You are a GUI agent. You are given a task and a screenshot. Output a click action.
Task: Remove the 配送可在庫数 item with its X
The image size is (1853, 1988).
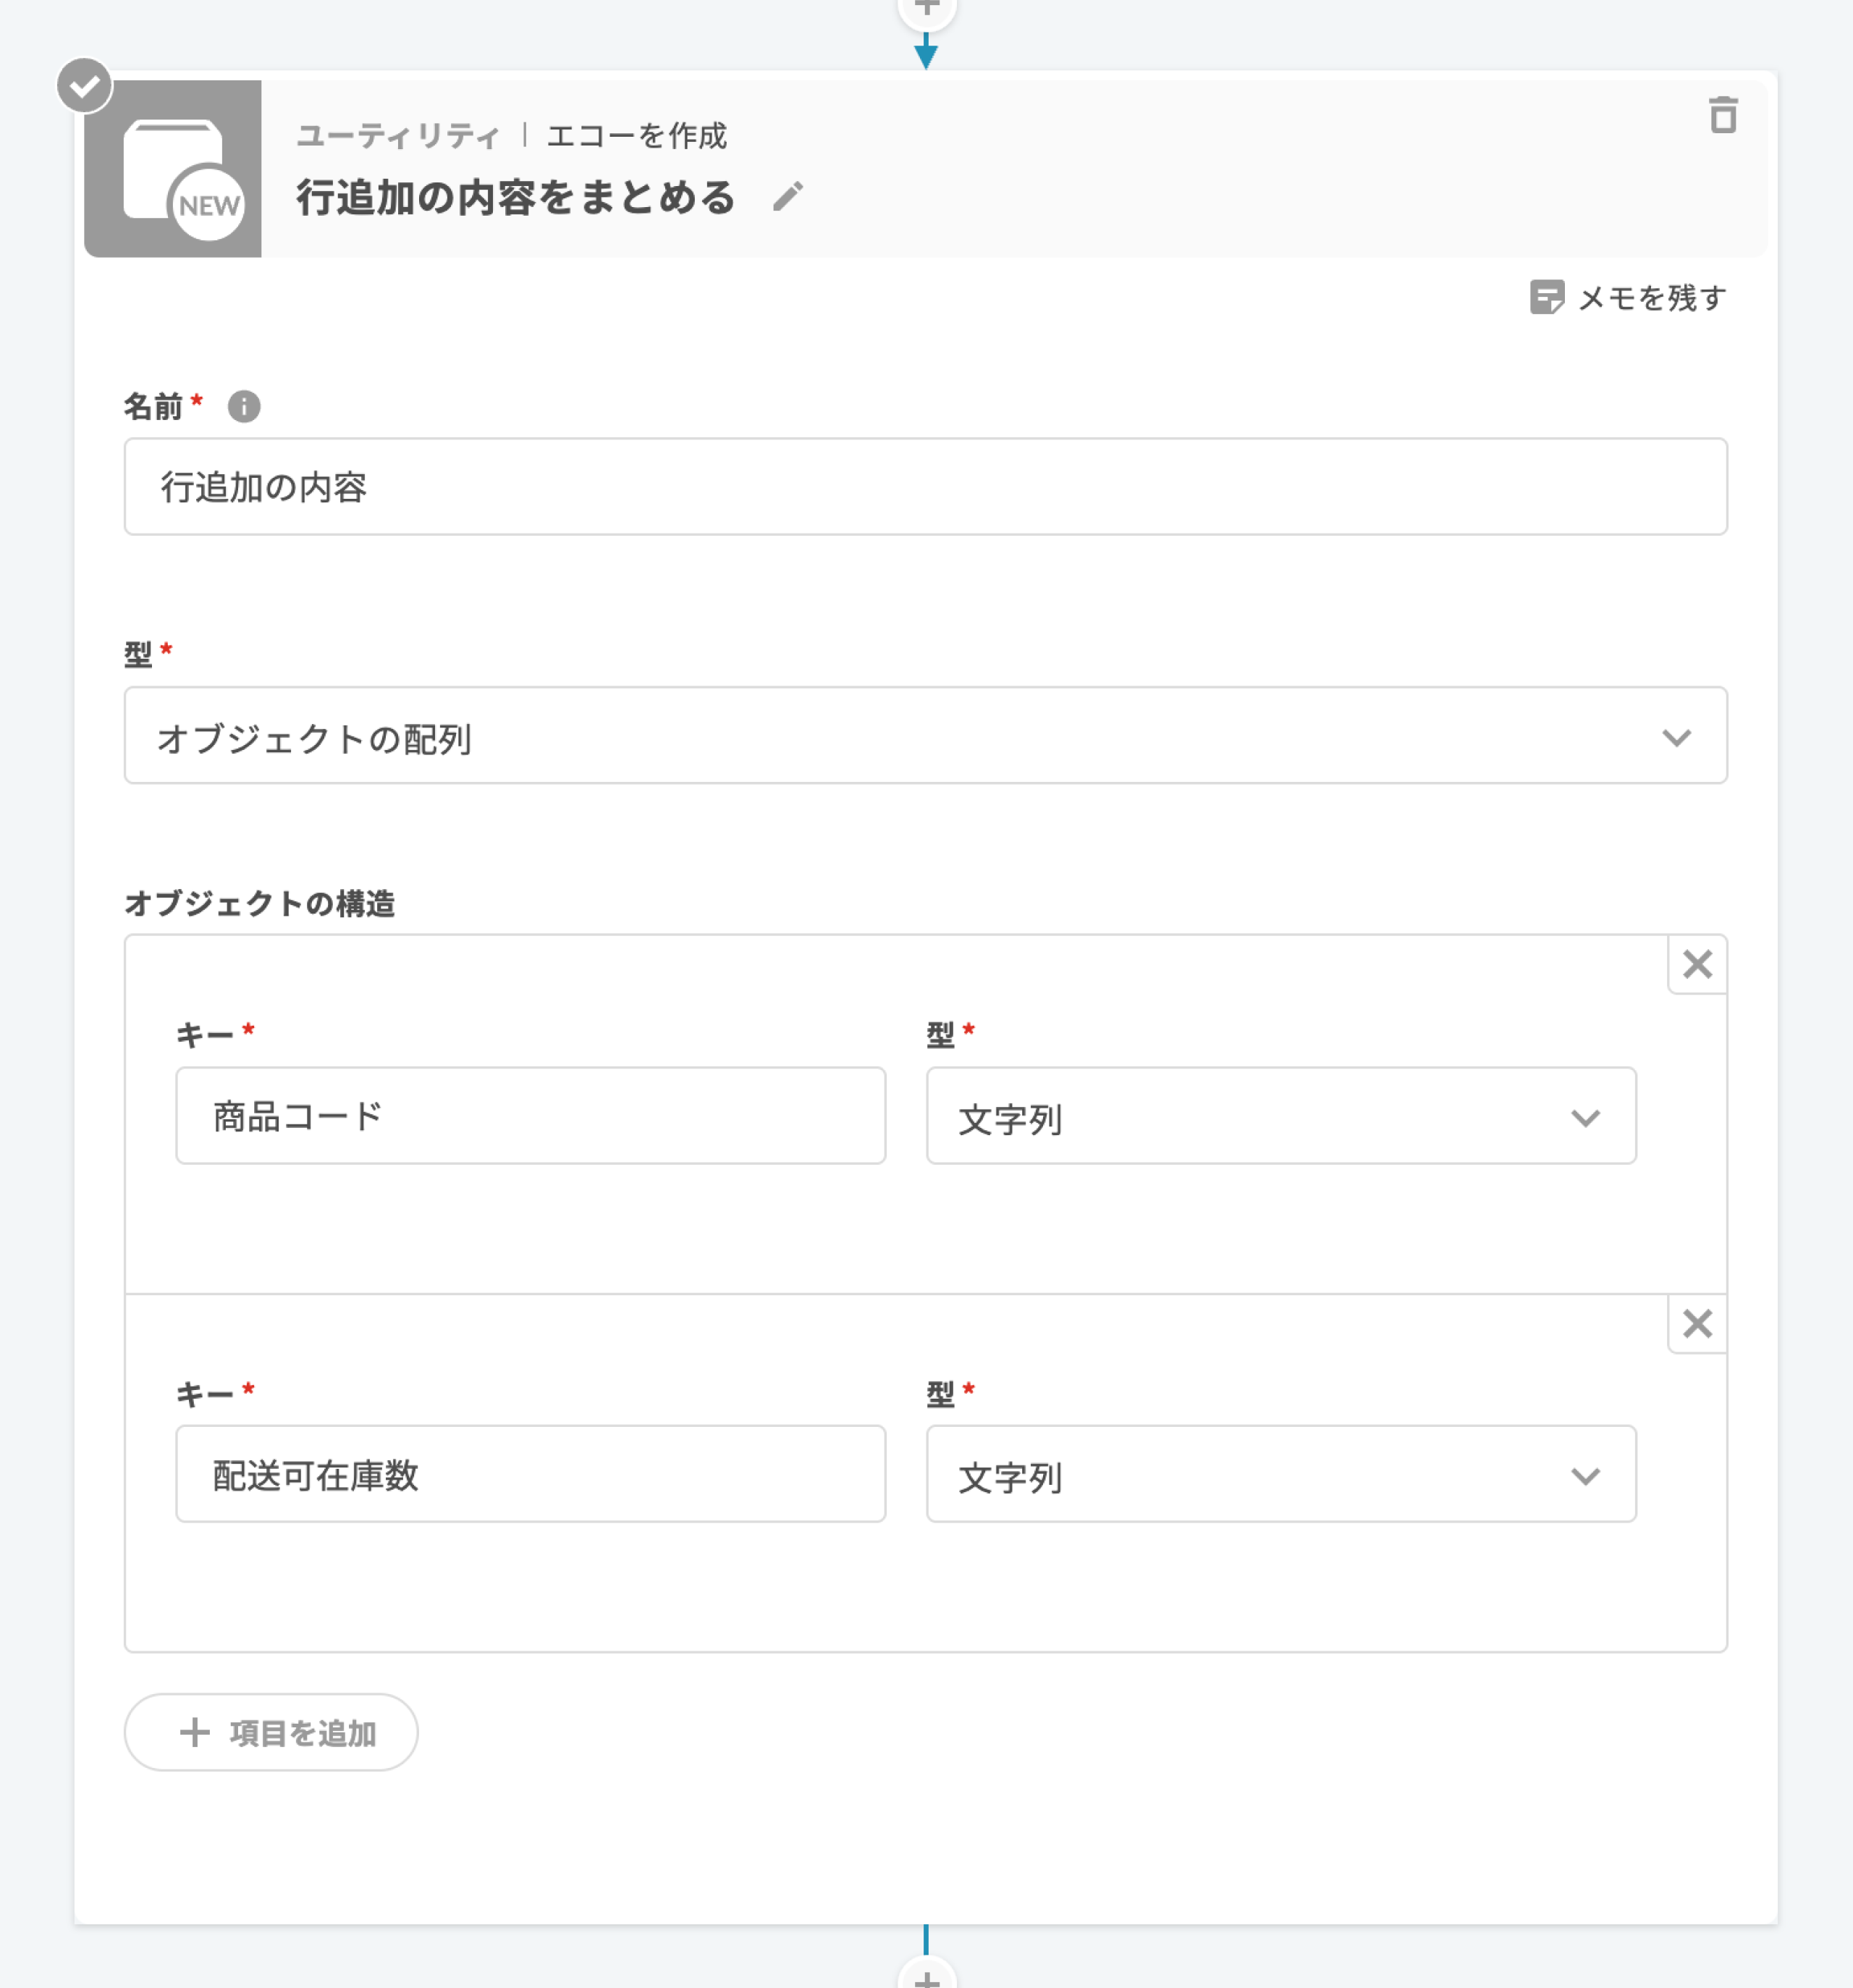[x=1697, y=1324]
